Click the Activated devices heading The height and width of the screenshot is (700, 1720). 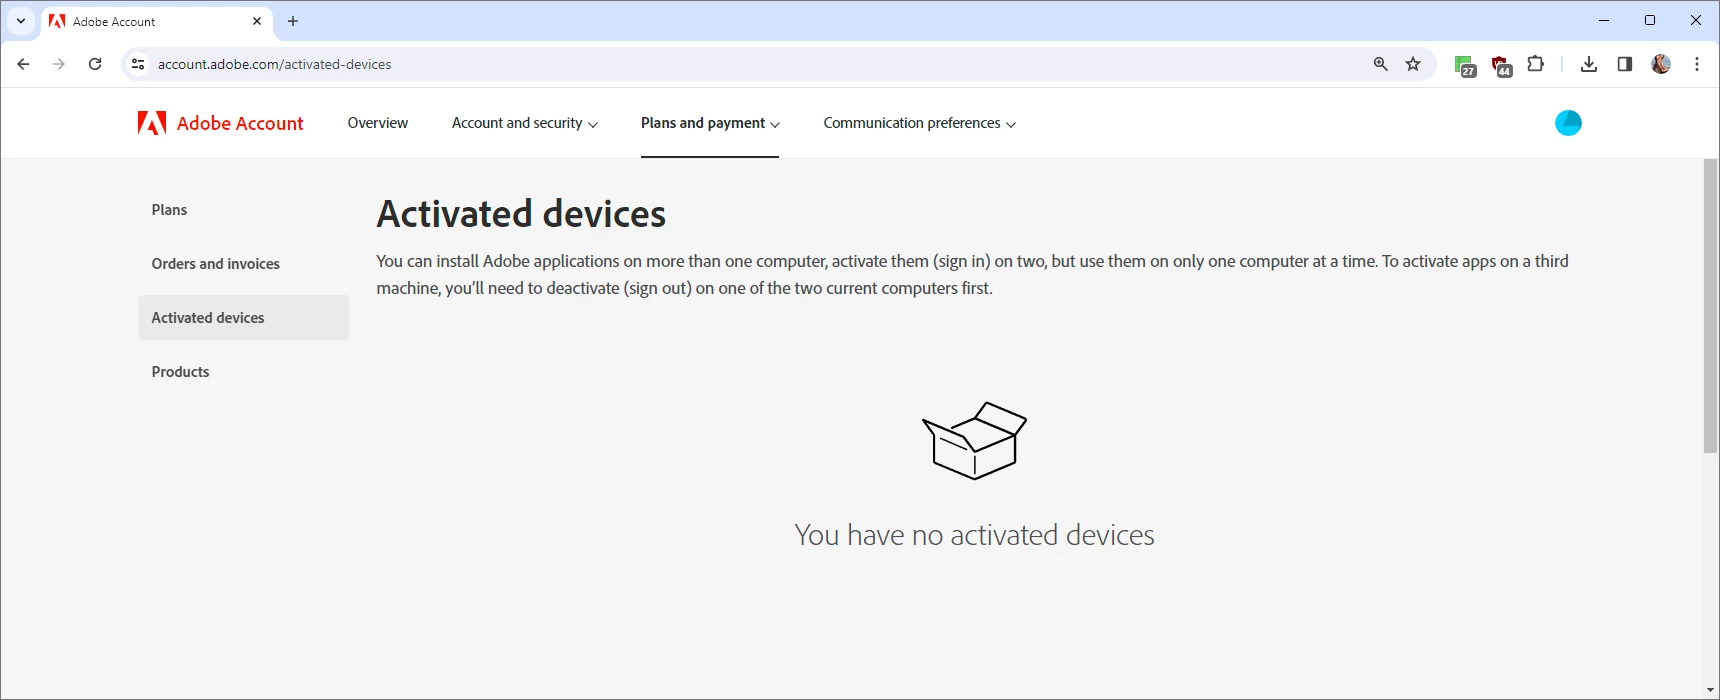click(521, 214)
